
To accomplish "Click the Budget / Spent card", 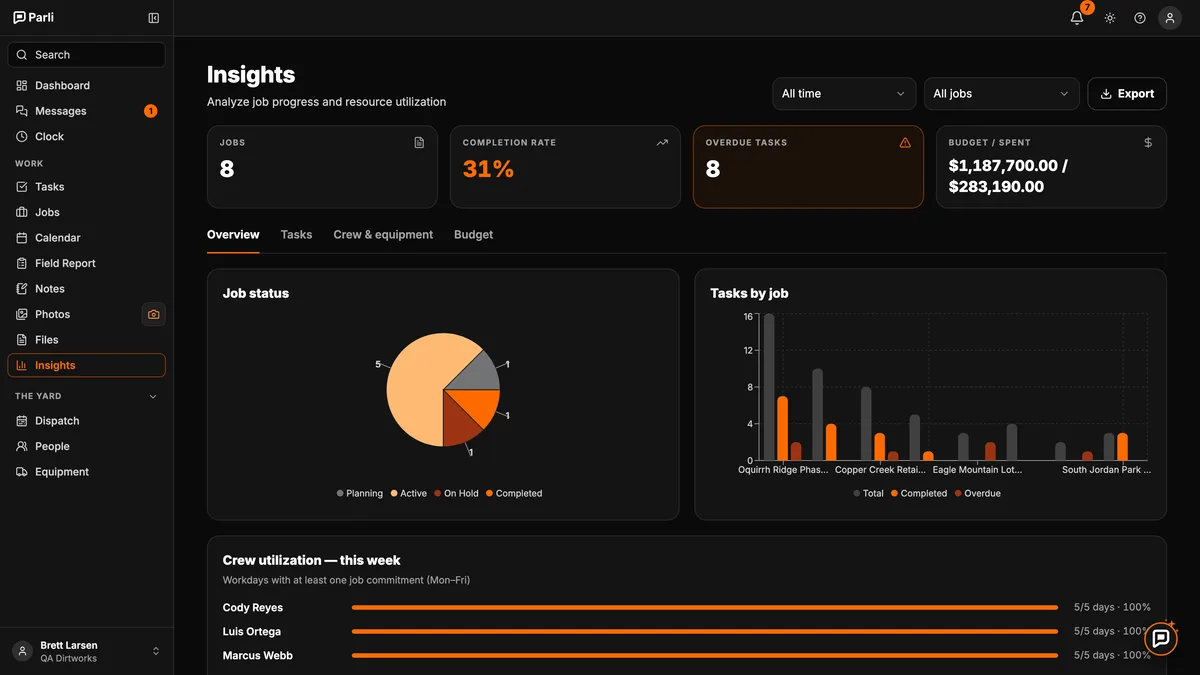I will (x=1051, y=167).
